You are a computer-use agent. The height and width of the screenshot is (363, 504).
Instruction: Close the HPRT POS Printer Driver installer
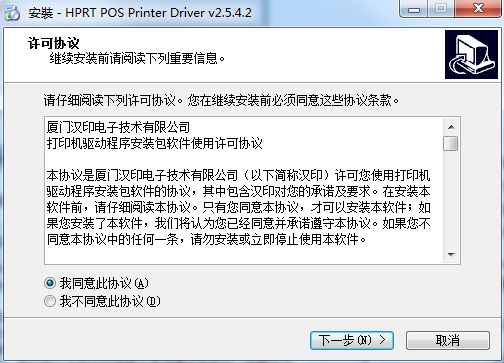pos(479,9)
